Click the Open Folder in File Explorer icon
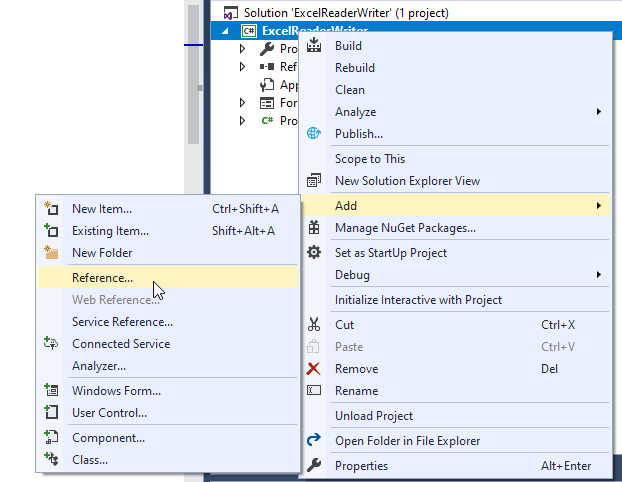Screen dimensions: 622x482 click(x=314, y=440)
